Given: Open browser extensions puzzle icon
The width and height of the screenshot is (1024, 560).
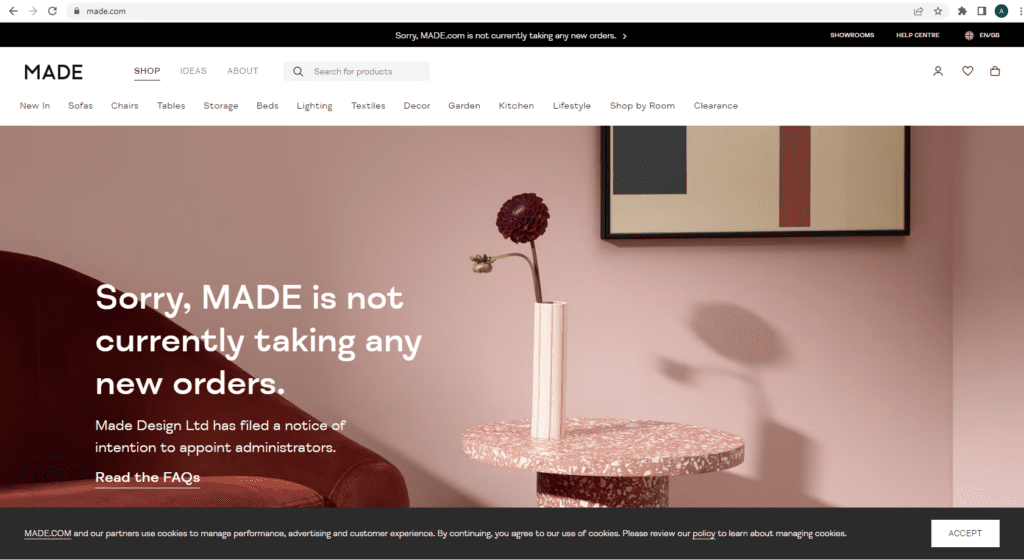Looking at the screenshot, I should 962,11.
